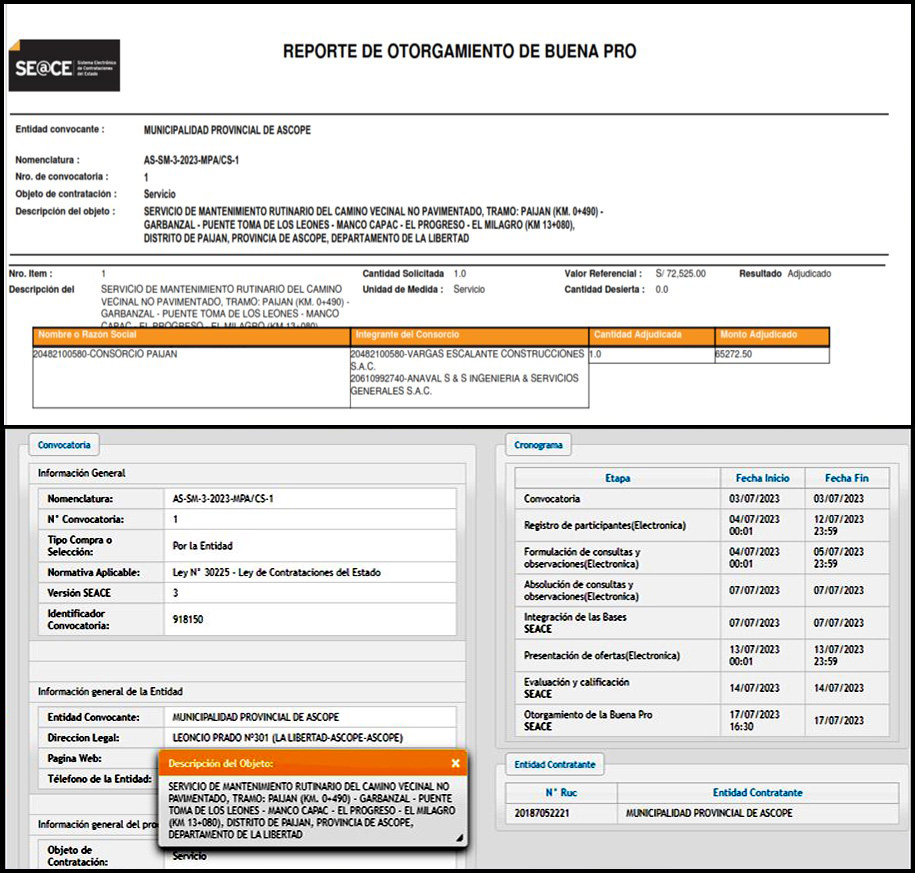Click the Fecha Fin column header
This screenshot has width=915, height=873.
[846, 478]
